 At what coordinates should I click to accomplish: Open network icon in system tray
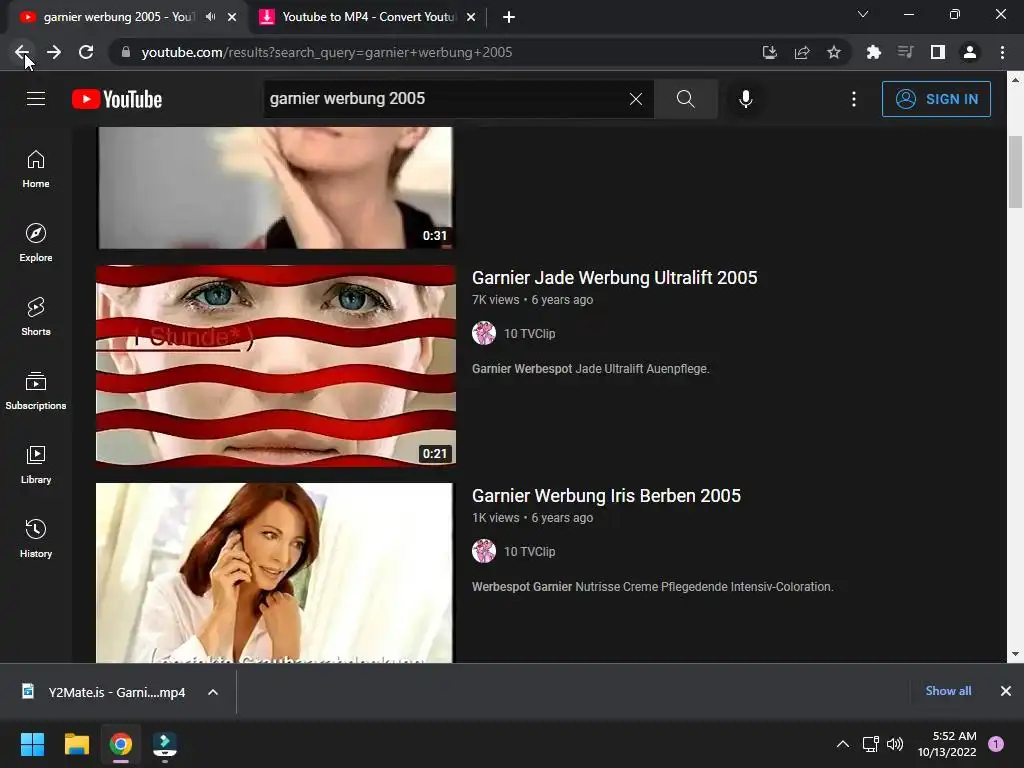871,744
